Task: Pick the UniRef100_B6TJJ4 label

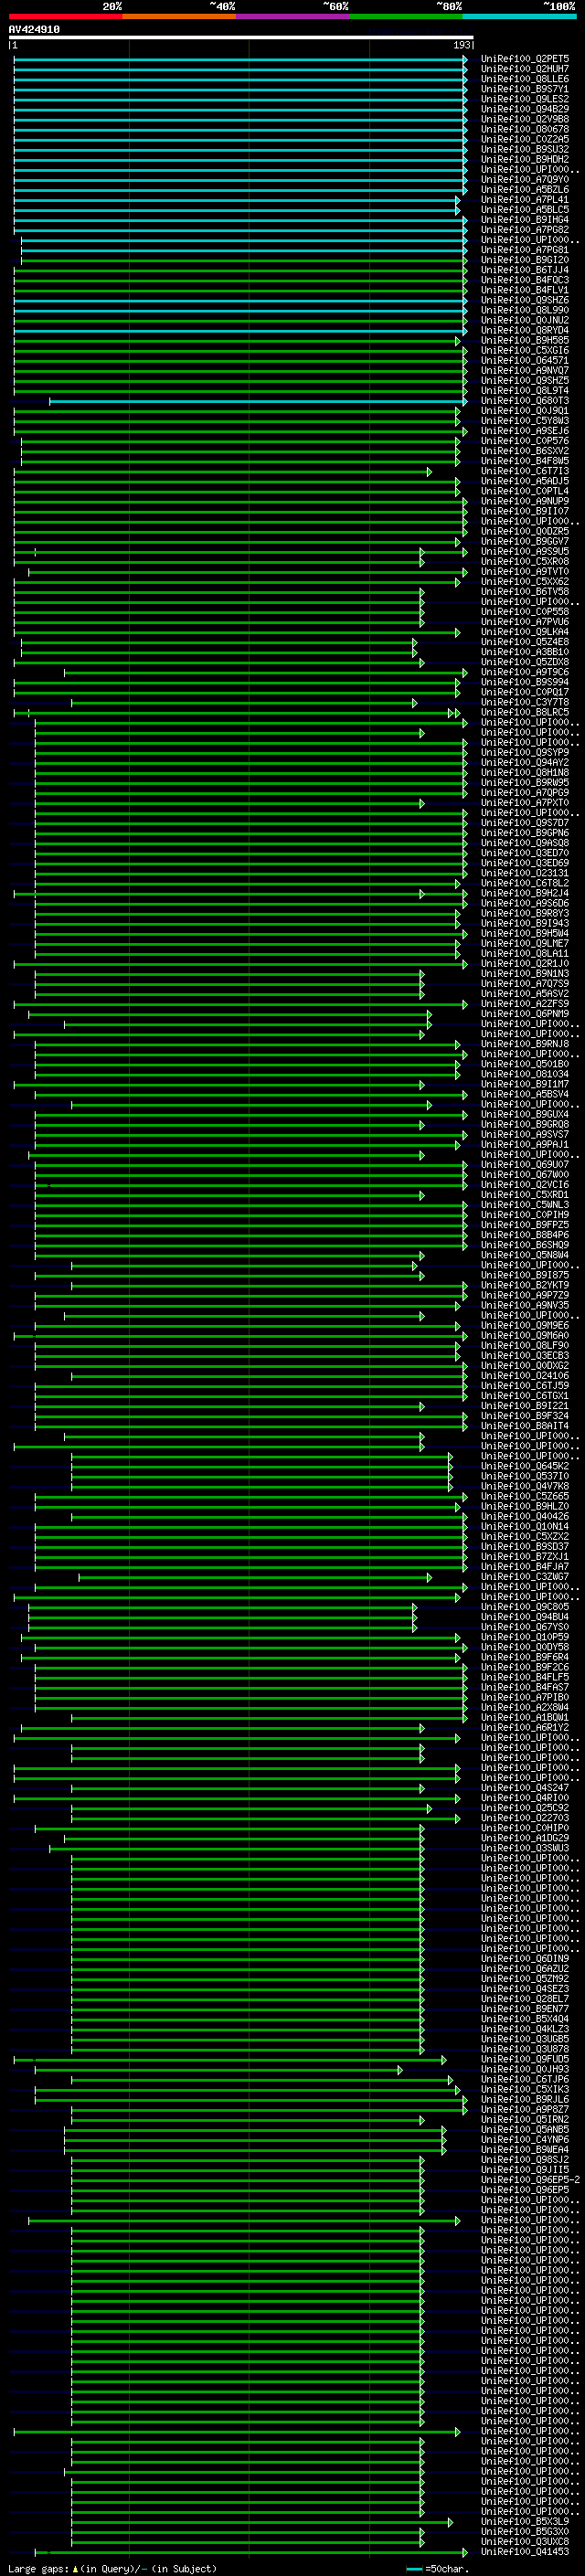Action: click(525, 270)
